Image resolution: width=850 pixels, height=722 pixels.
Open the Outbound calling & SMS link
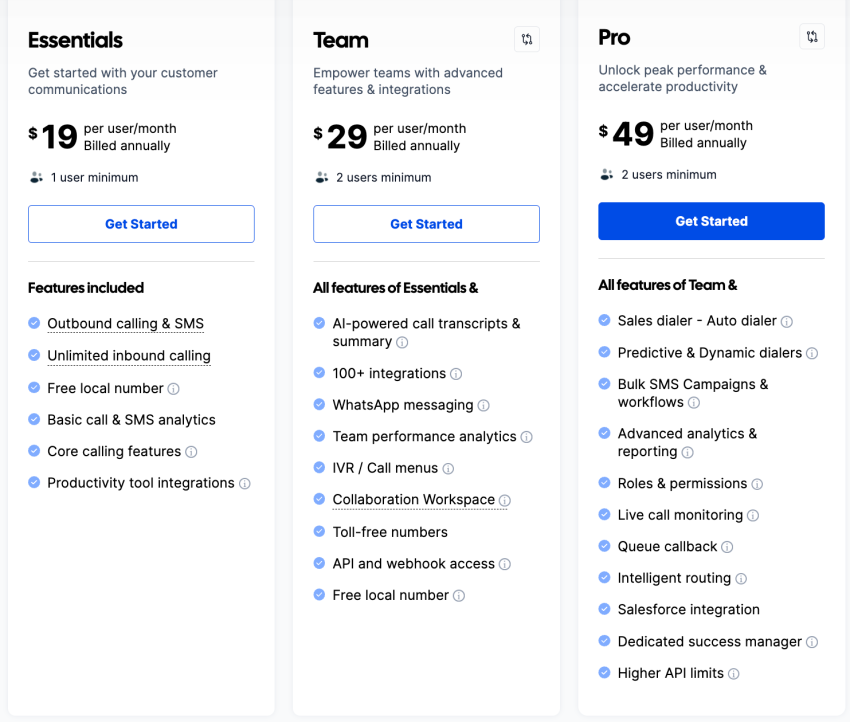126,324
